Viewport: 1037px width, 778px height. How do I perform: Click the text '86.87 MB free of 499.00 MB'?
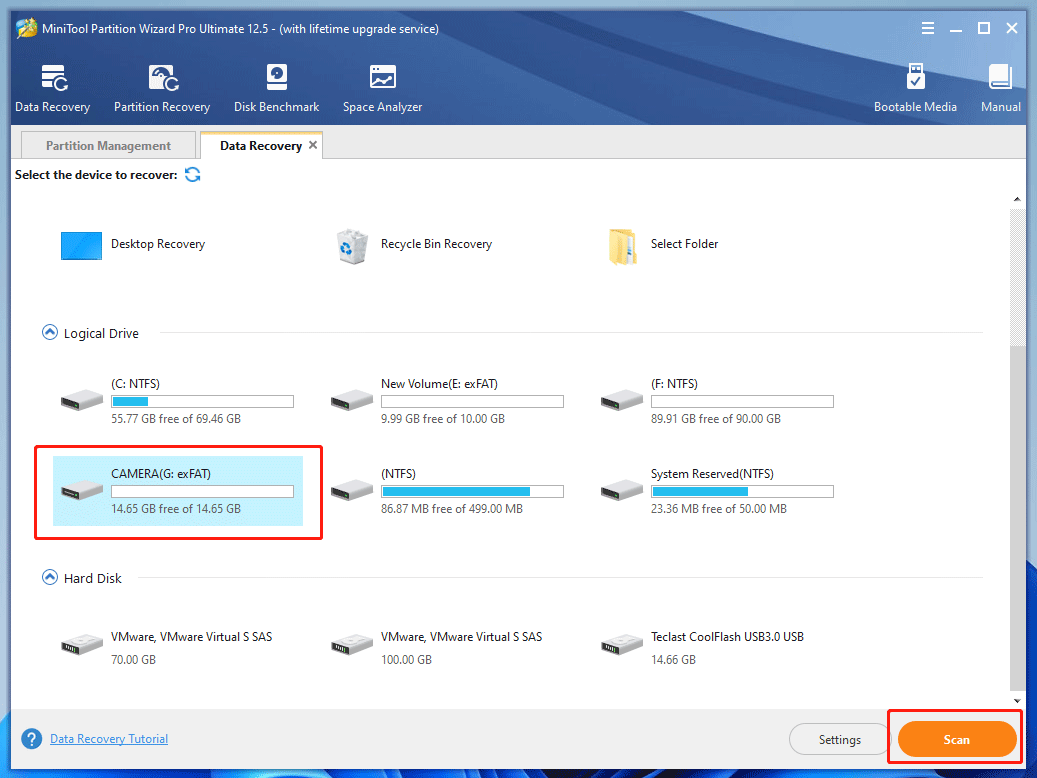pyautogui.click(x=452, y=509)
